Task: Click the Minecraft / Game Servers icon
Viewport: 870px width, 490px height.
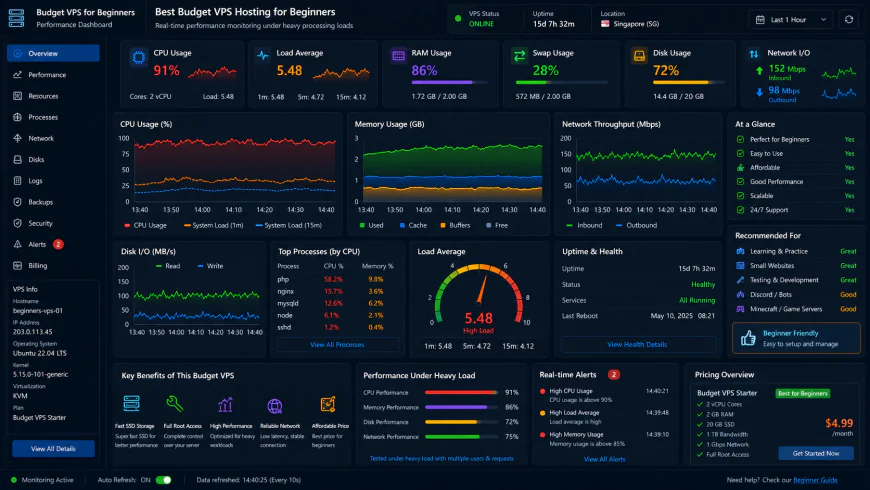Action: [740, 309]
